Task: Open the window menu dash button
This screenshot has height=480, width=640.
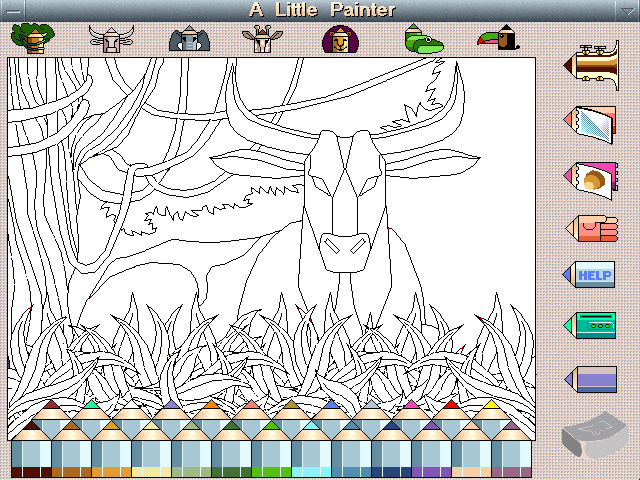Action: (13, 11)
